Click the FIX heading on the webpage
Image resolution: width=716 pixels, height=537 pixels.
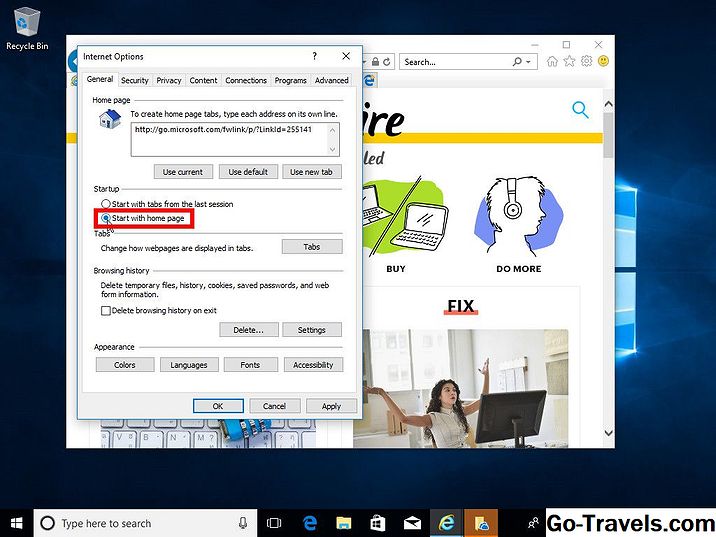(461, 306)
